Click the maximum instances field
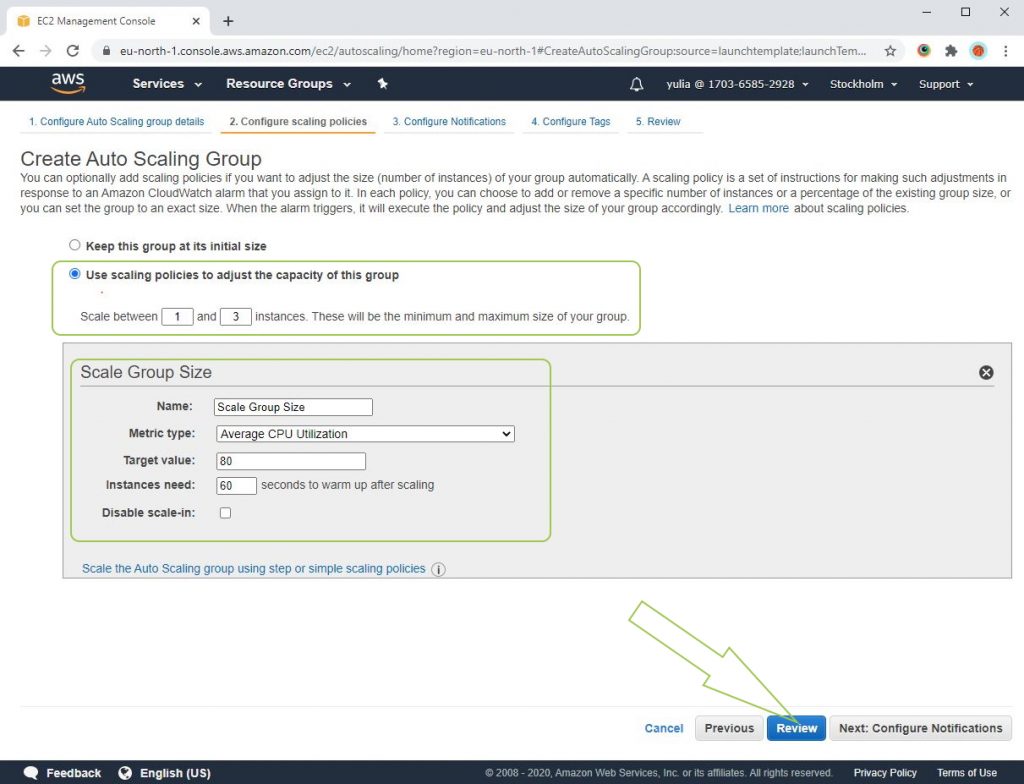Viewport: 1024px width, 784px height. coord(236,317)
